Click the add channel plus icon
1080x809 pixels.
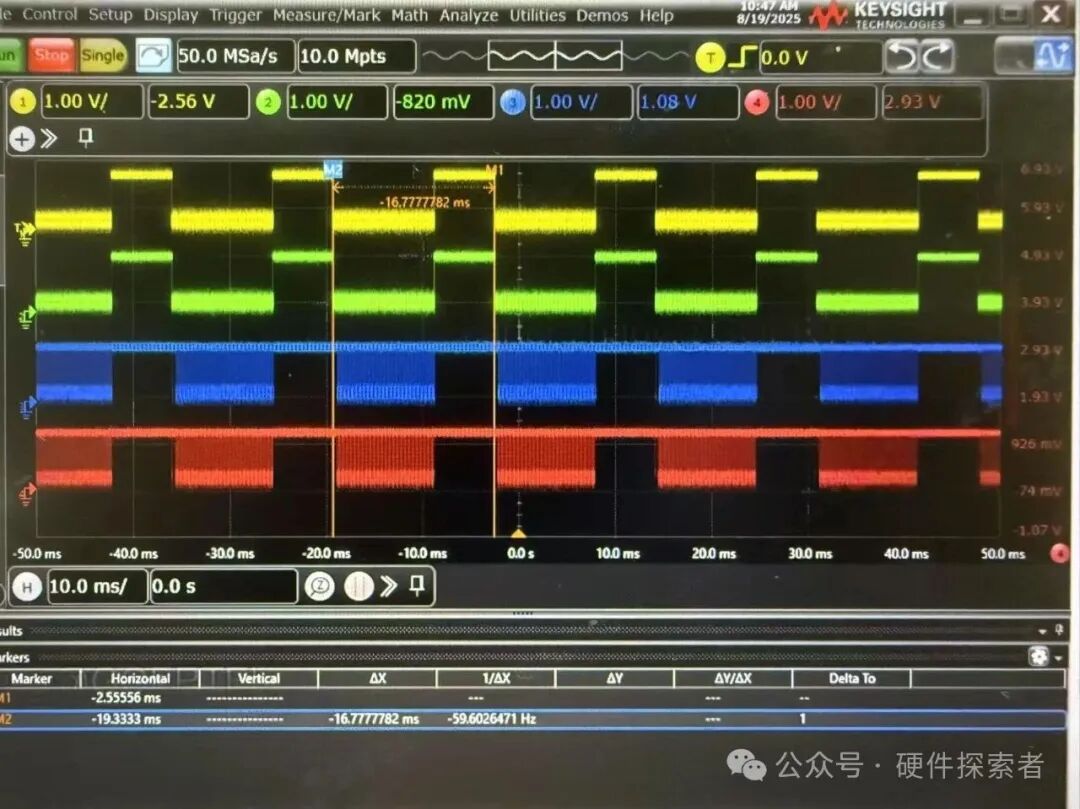click(x=21, y=139)
